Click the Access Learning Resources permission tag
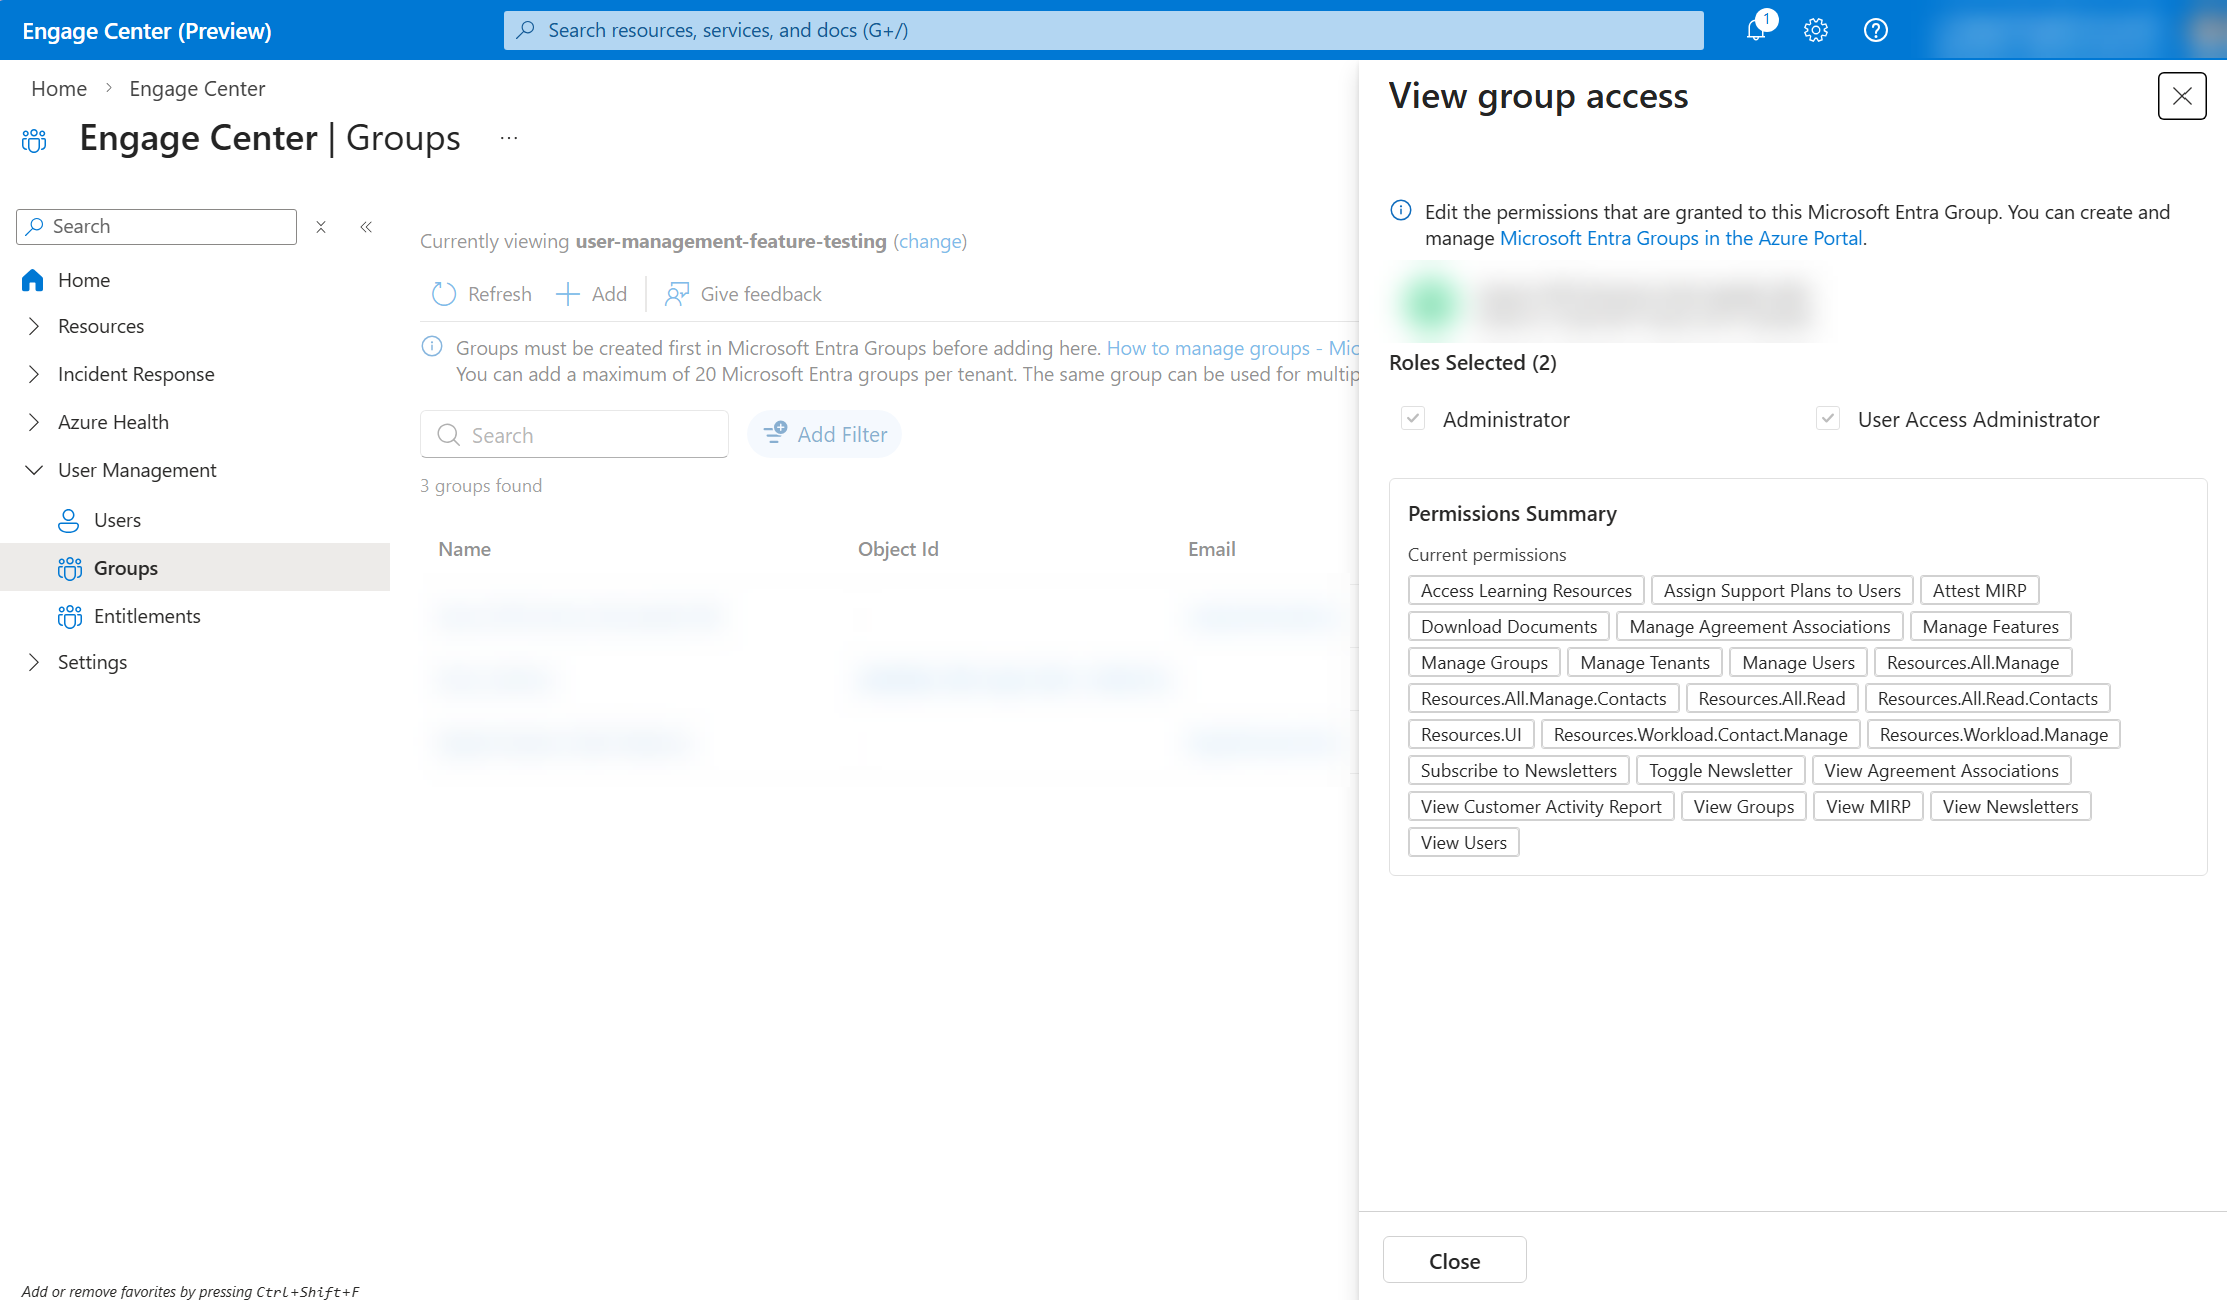 point(1526,590)
